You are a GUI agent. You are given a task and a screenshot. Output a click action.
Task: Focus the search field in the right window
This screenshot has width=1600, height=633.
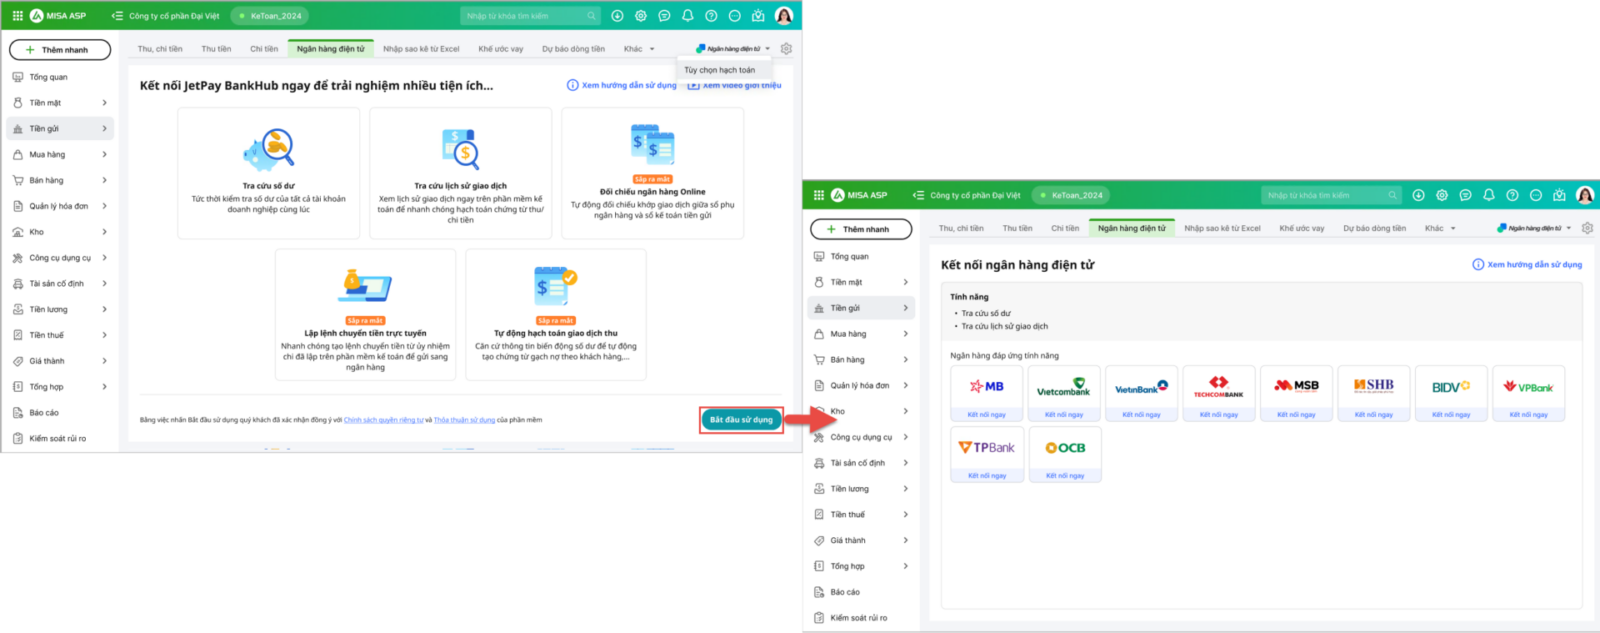tap(1332, 195)
